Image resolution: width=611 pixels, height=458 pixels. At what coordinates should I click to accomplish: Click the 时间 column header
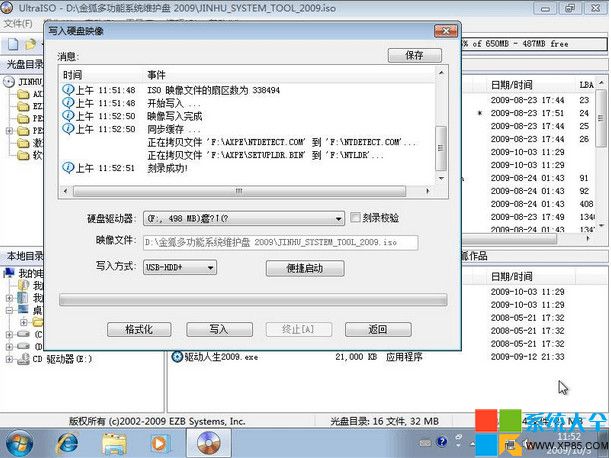click(x=72, y=74)
